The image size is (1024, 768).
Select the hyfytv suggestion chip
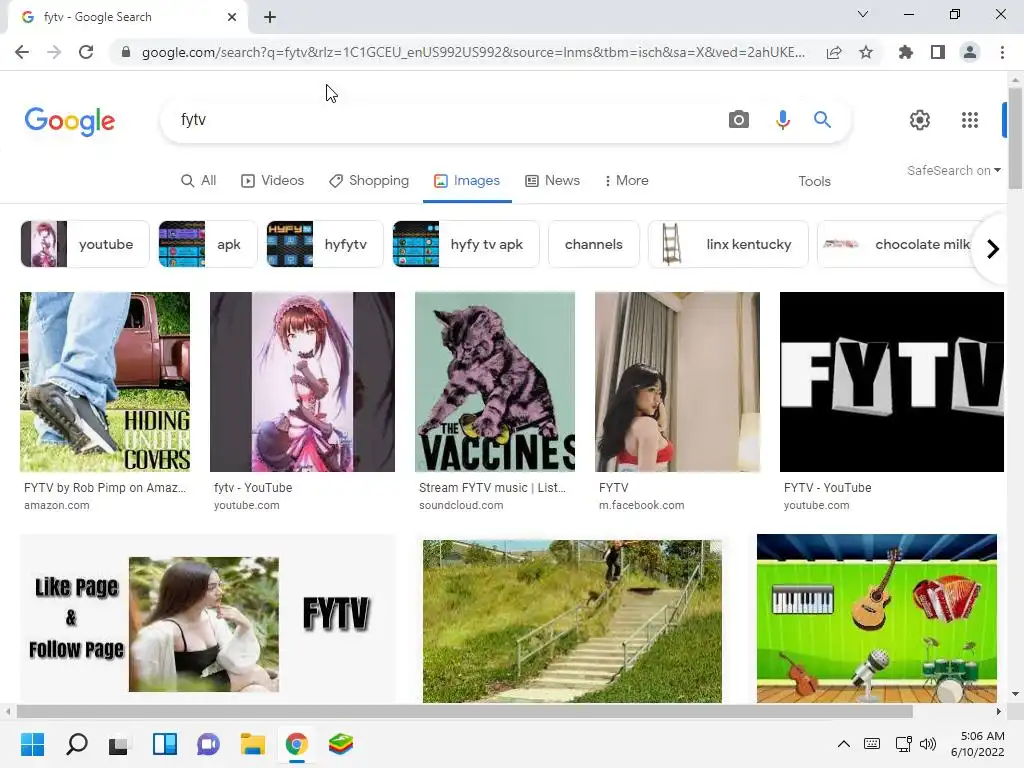[x=325, y=244]
